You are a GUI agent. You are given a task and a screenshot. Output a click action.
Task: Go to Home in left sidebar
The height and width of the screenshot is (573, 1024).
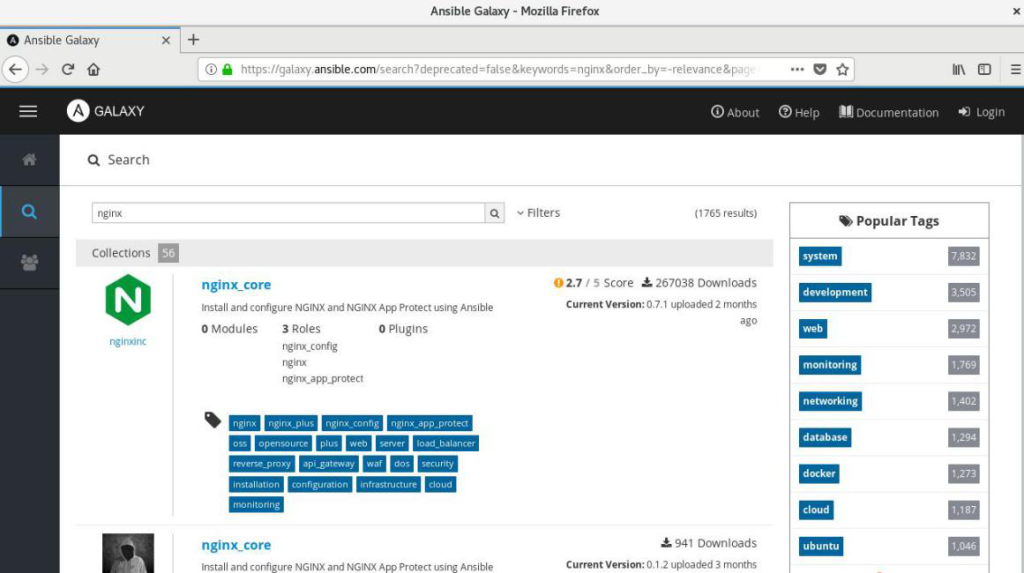pos(29,160)
